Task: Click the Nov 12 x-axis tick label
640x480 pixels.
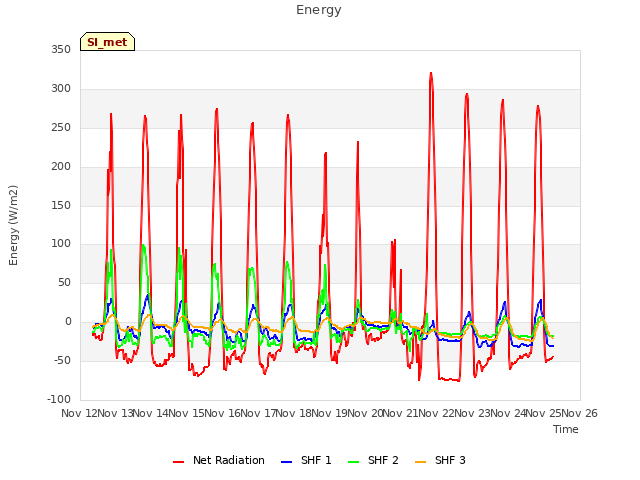Action: [x=79, y=413]
